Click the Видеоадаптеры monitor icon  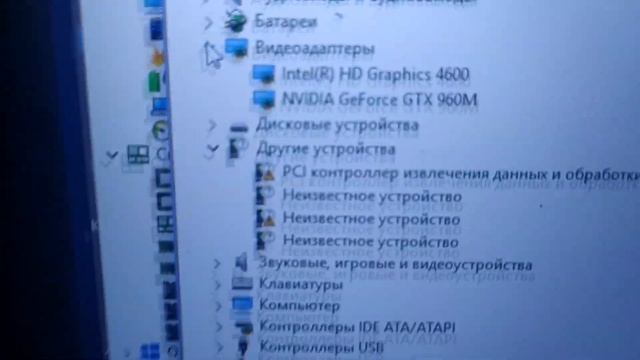tap(236, 48)
